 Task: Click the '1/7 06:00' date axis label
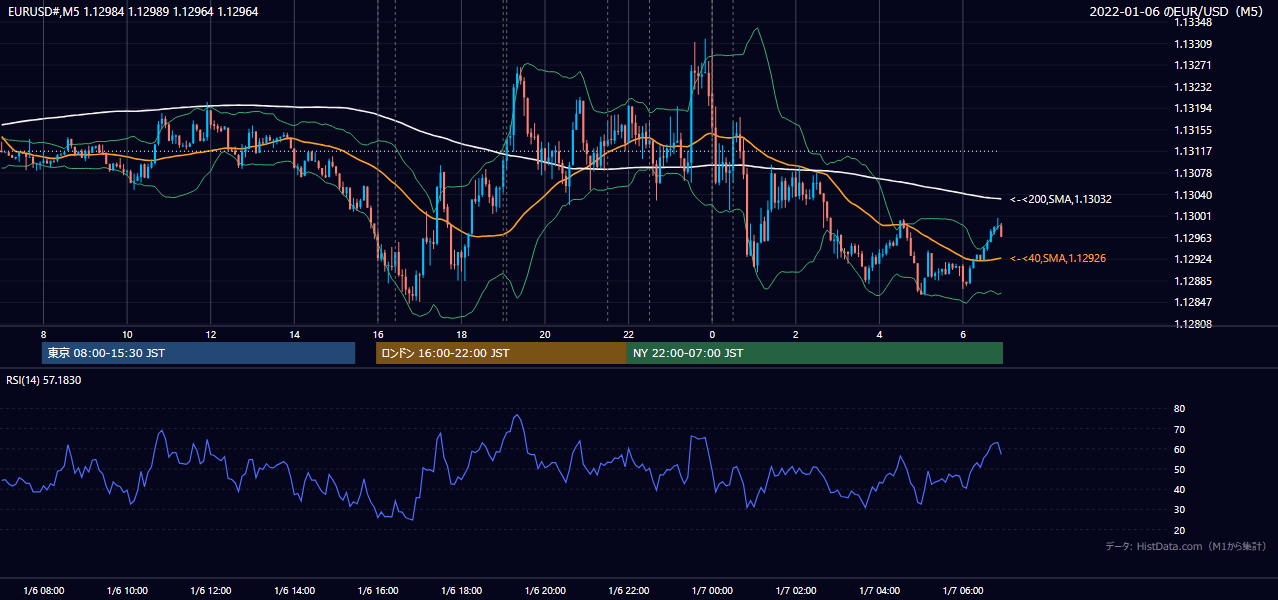point(963,591)
